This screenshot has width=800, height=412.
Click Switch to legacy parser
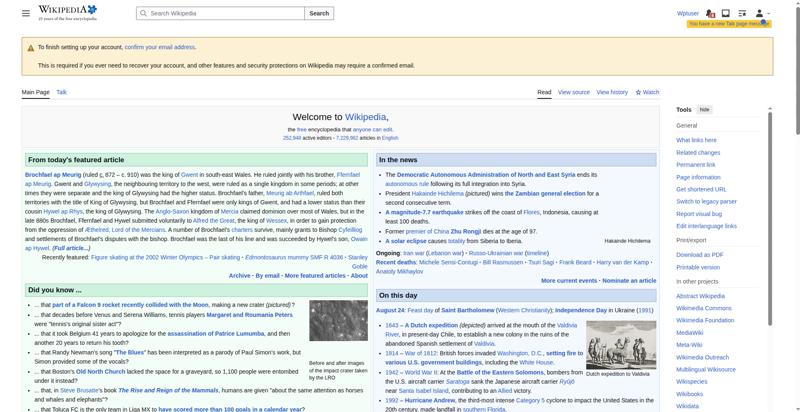(x=706, y=201)
